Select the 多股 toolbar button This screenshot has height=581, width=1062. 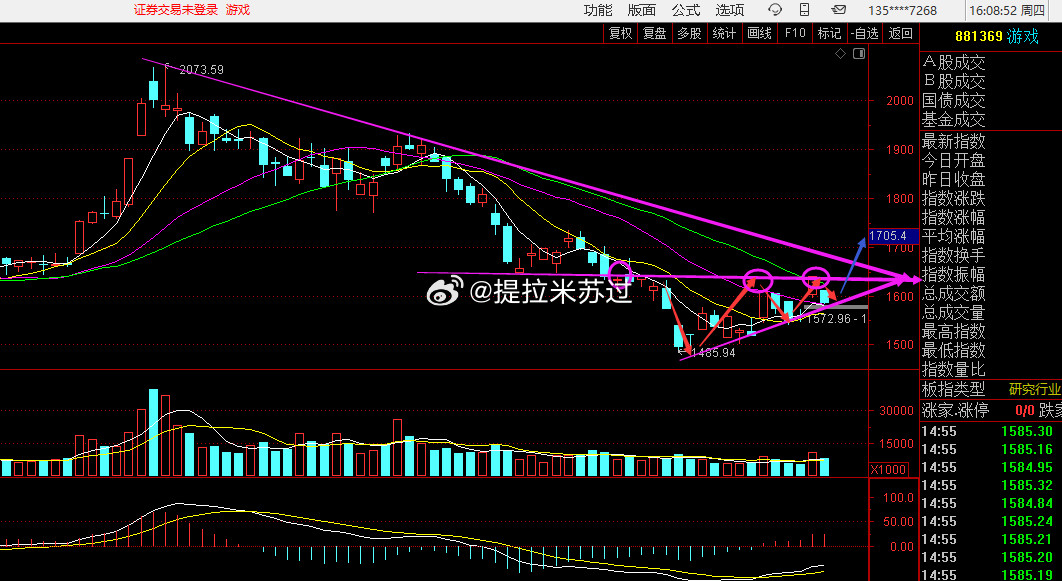tap(689, 33)
